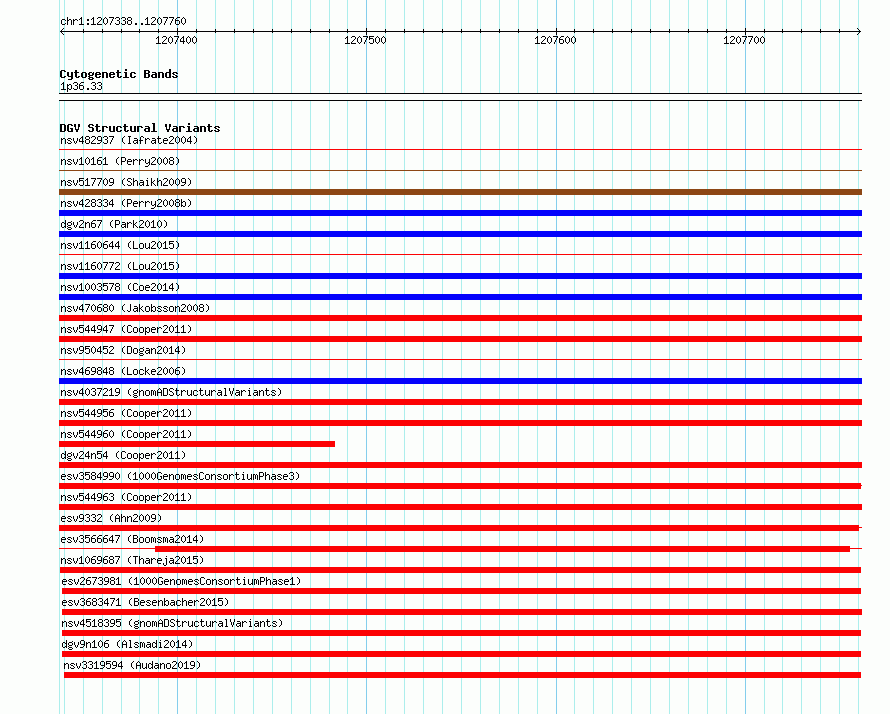Screen dimensions: 890x714
Task: Open the nsv1160772 (Lou2015) entry
Action: [x=120, y=266]
